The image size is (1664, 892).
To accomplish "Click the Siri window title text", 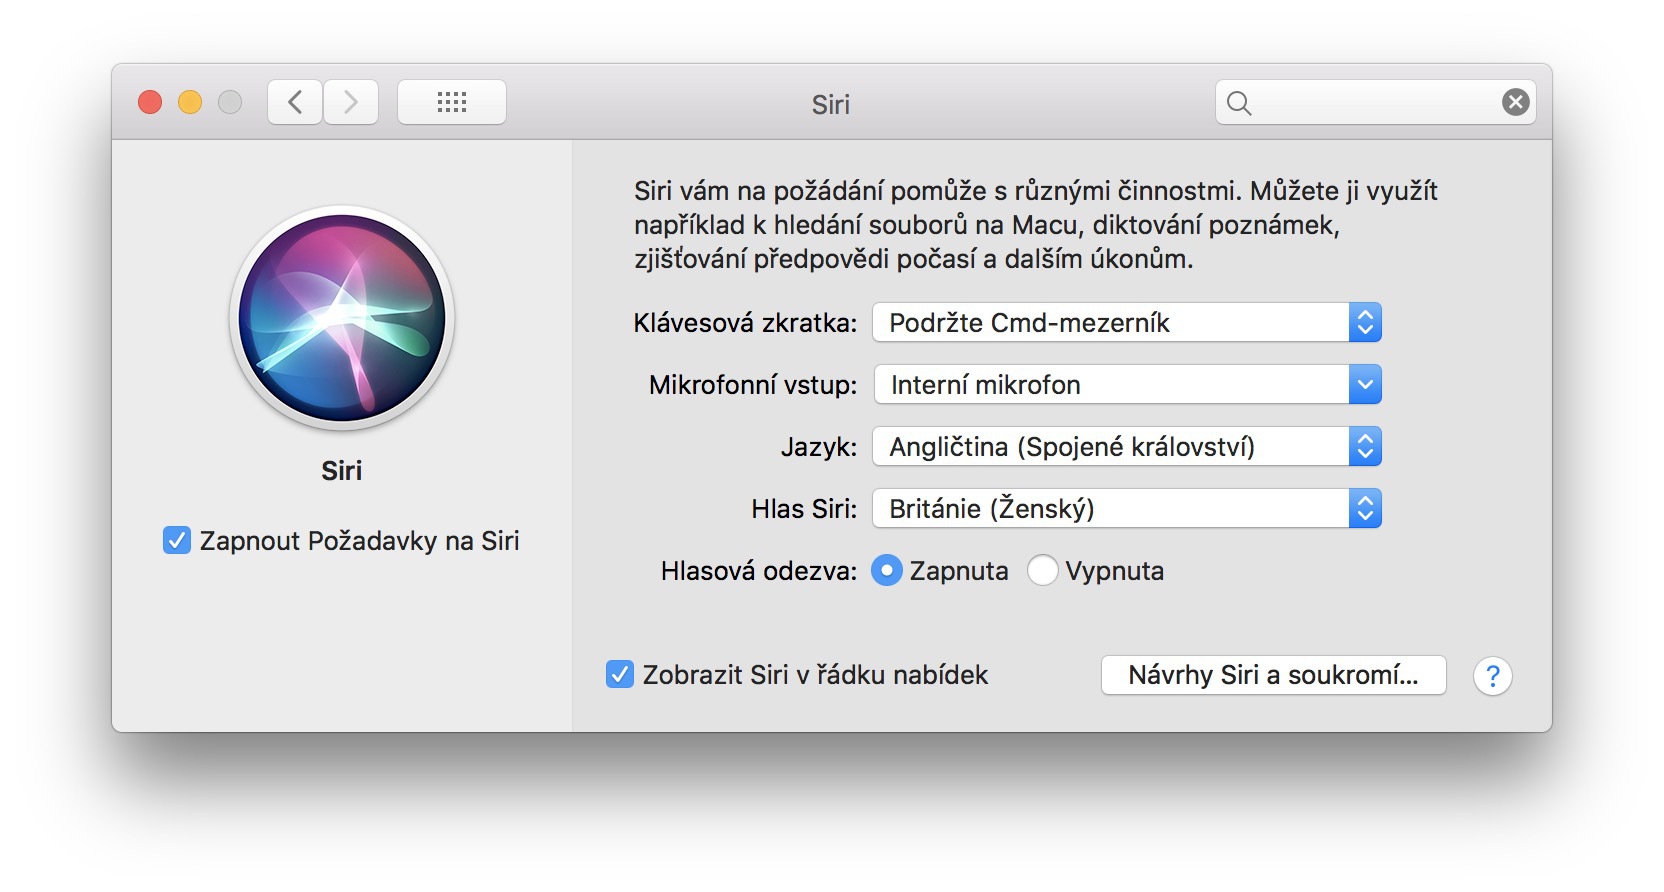I will pos(830,104).
